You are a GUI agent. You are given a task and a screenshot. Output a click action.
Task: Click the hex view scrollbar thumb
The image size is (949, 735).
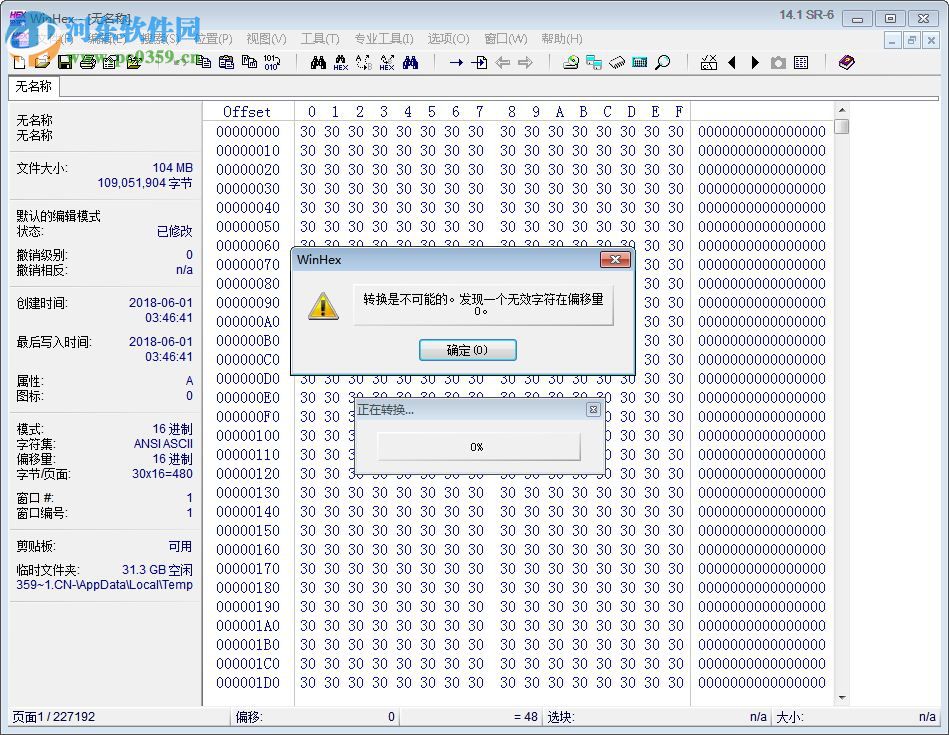coord(841,126)
